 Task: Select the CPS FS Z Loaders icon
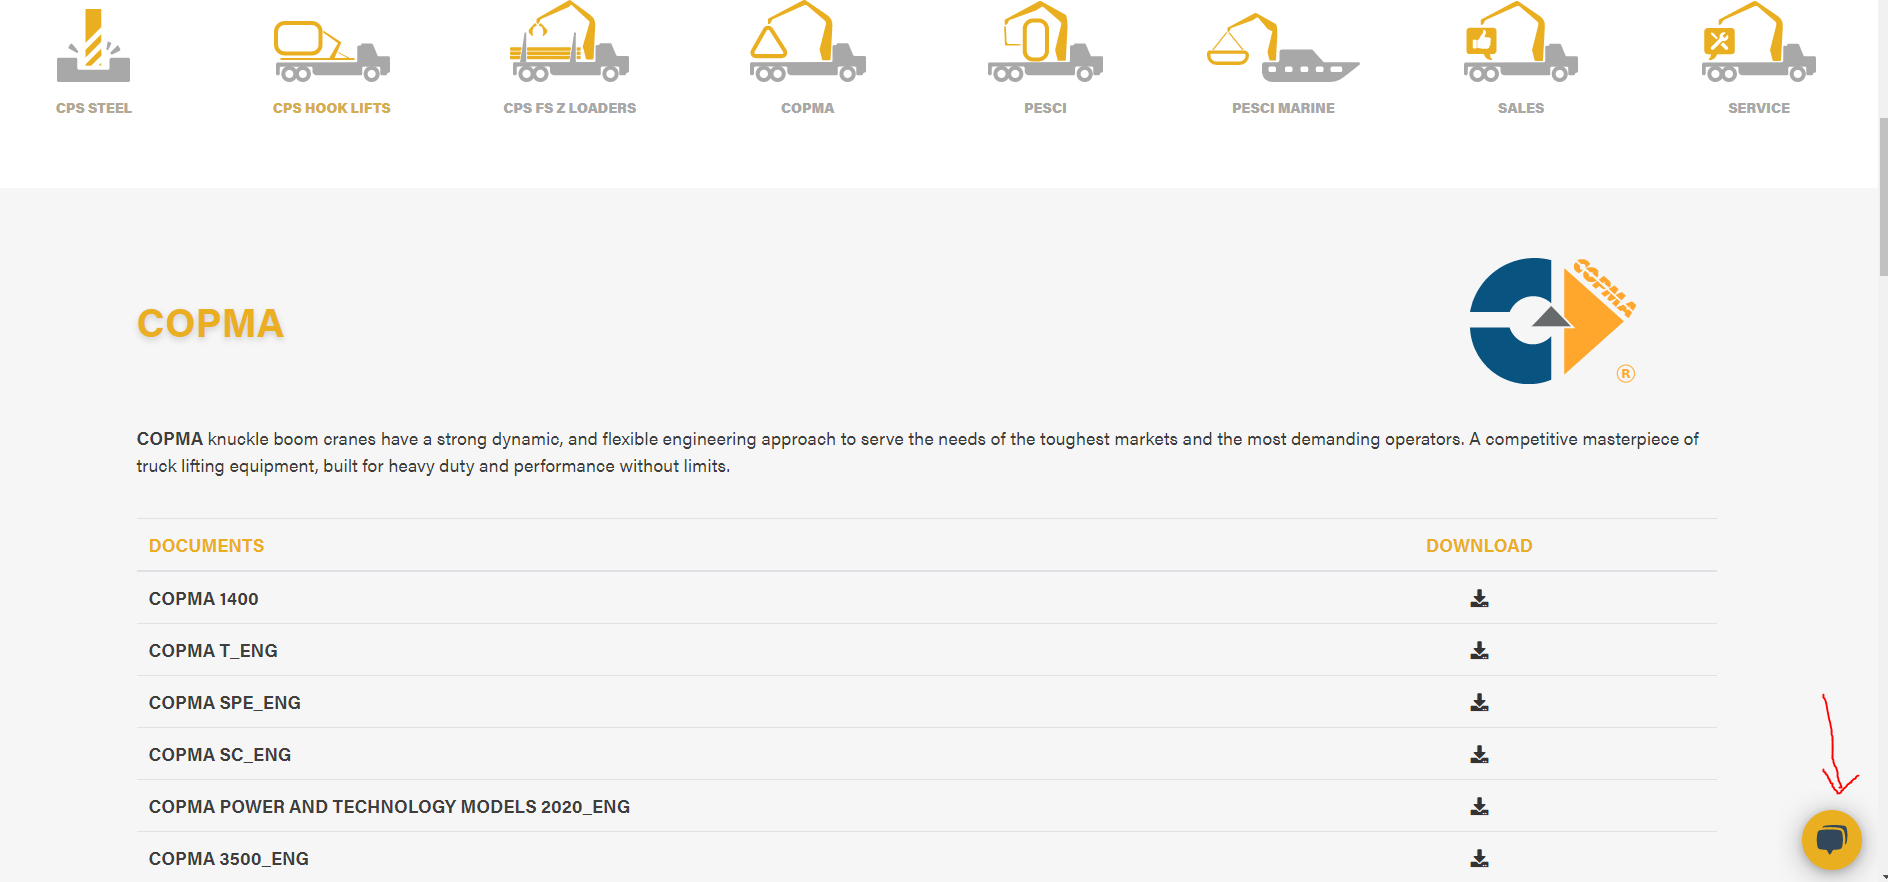(x=569, y=42)
